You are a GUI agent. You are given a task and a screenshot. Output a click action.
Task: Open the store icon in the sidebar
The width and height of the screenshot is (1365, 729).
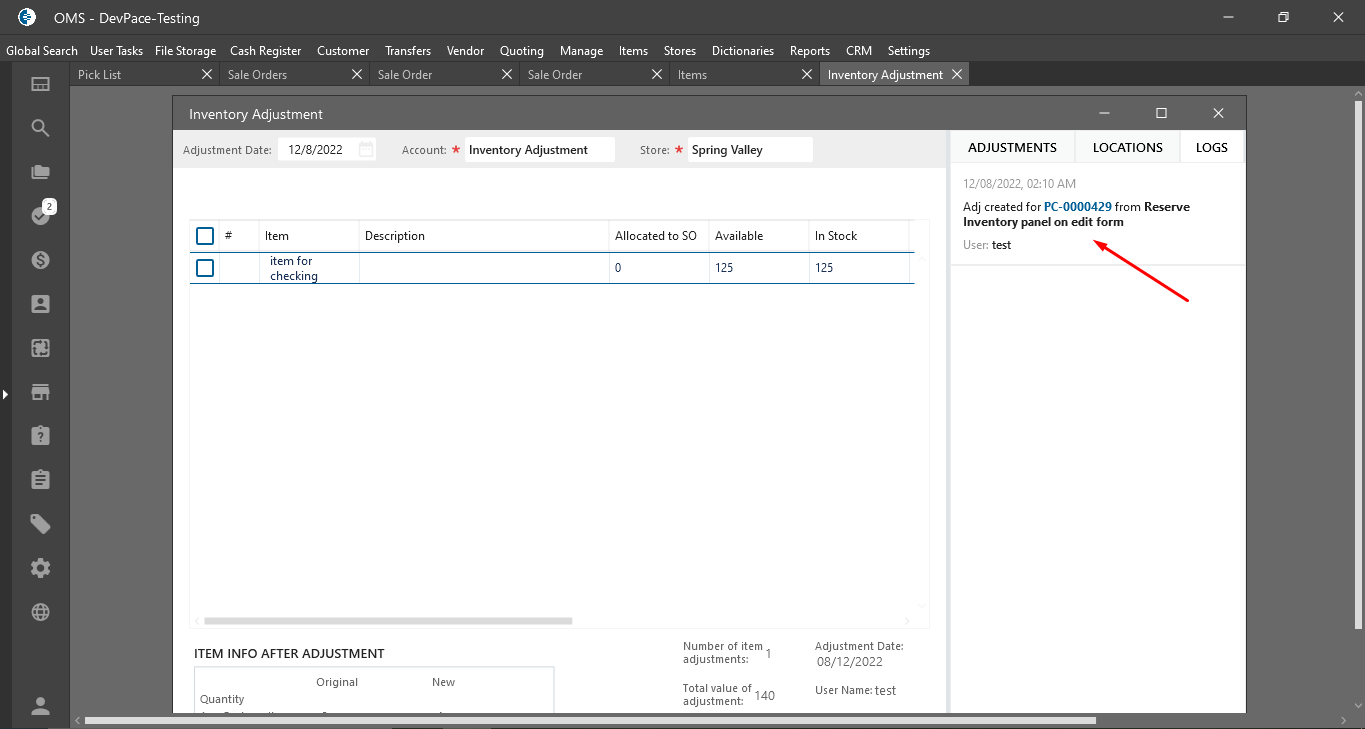coord(40,392)
